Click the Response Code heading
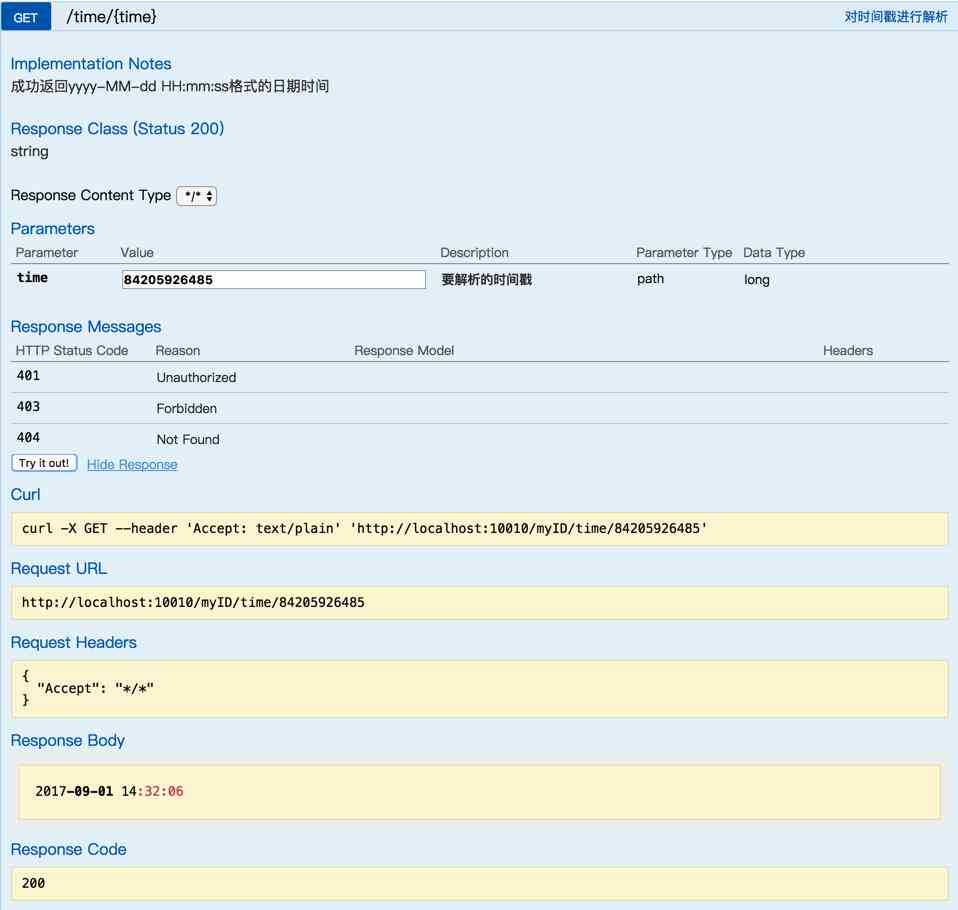Viewport: 958px width, 910px height. point(68,849)
